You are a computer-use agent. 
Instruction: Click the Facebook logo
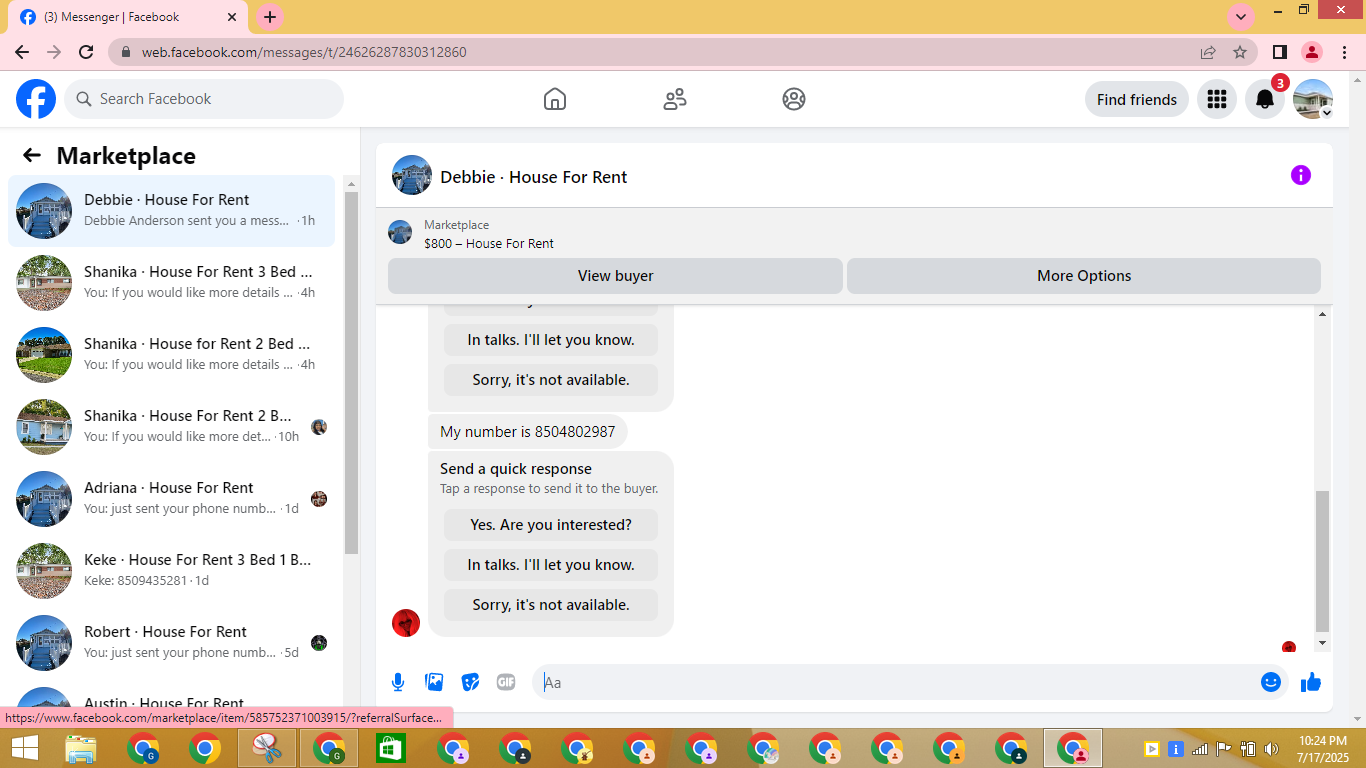(36, 99)
